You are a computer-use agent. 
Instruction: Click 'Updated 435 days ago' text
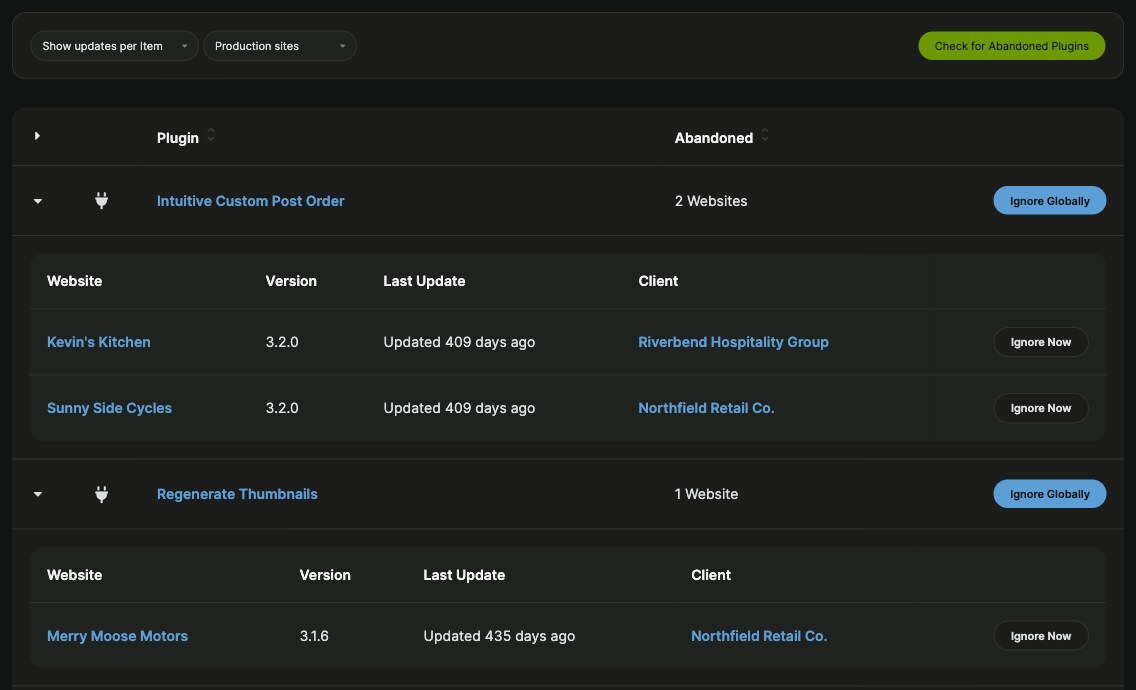point(499,636)
